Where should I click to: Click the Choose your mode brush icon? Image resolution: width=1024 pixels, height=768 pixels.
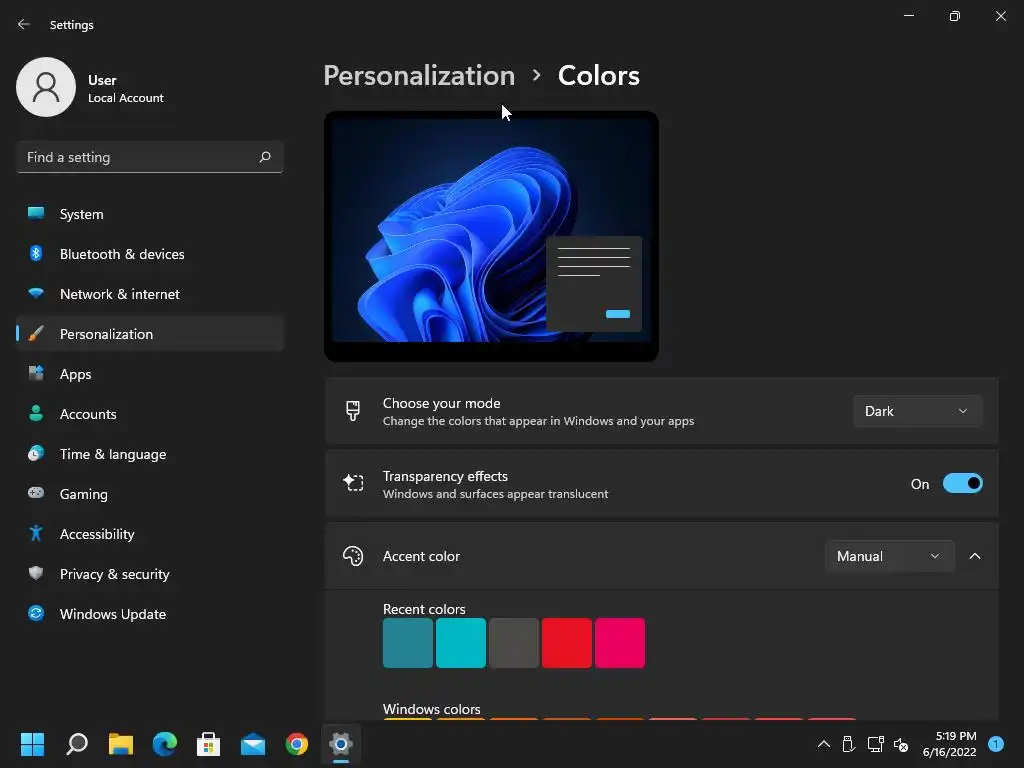click(x=353, y=411)
